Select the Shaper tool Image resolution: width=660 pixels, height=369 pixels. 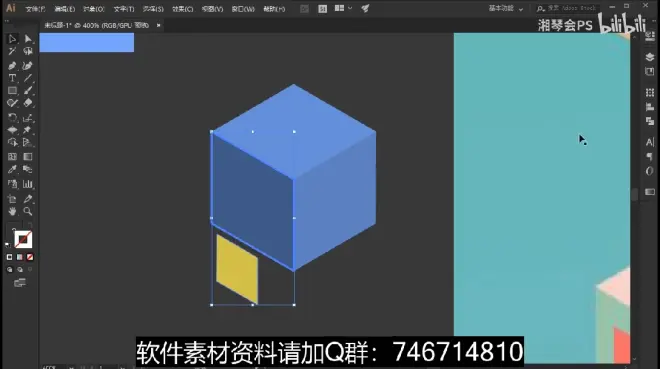[x=12, y=103]
